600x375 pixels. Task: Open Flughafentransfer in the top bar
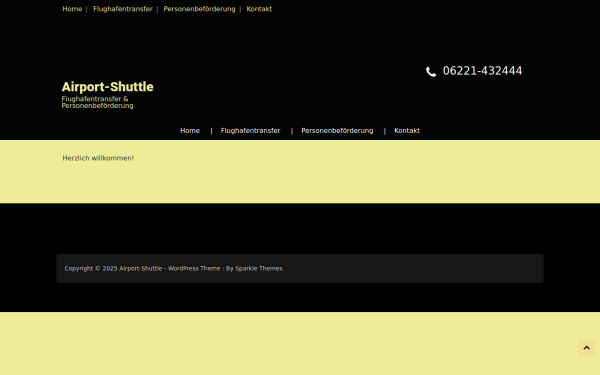123,9
